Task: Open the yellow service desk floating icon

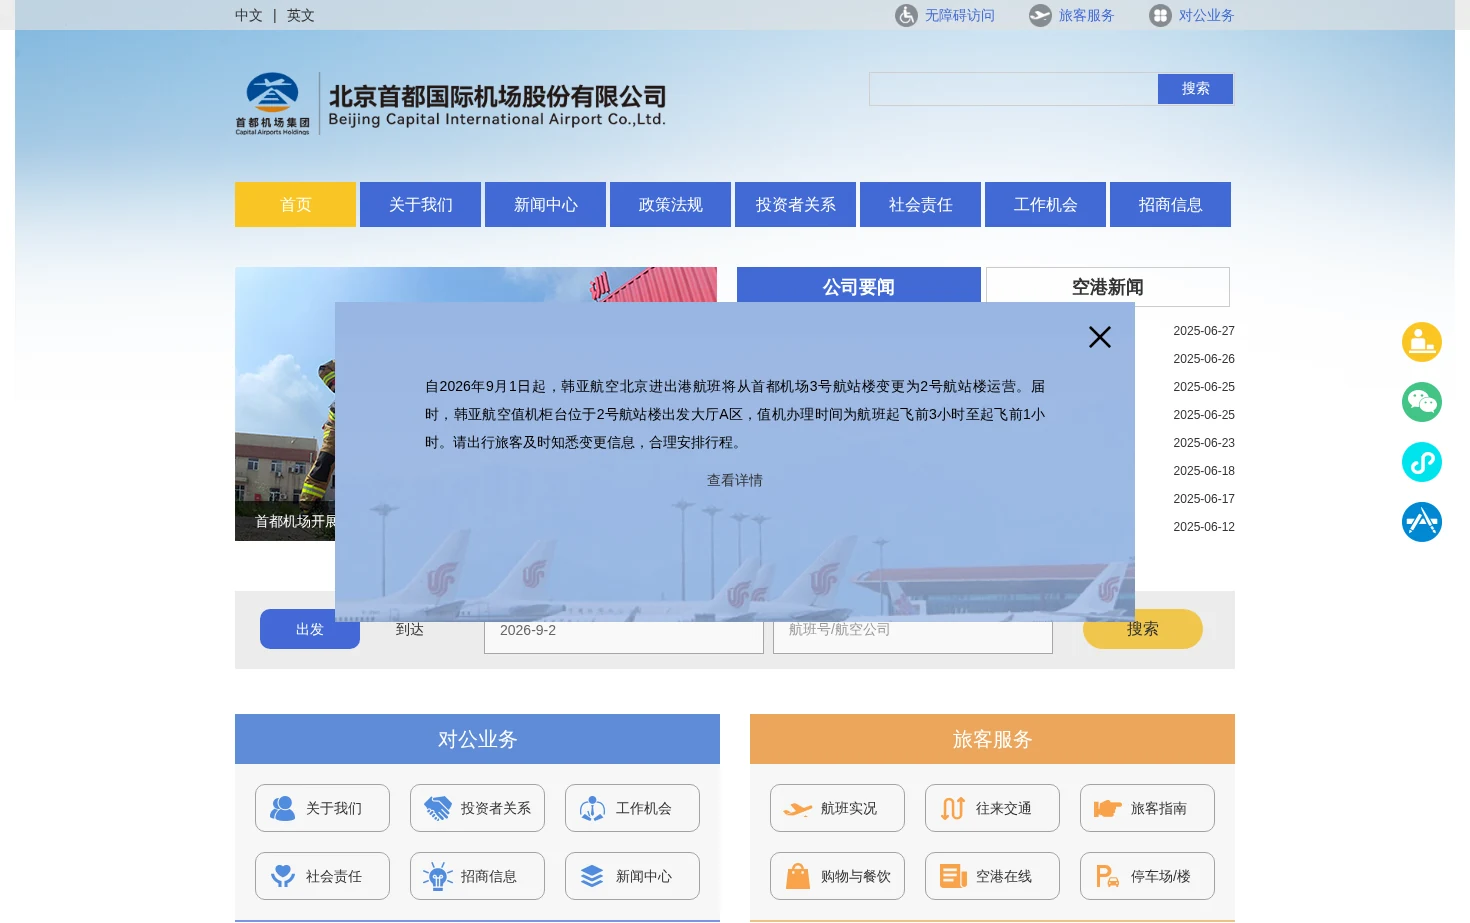Action: tap(1422, 342)
